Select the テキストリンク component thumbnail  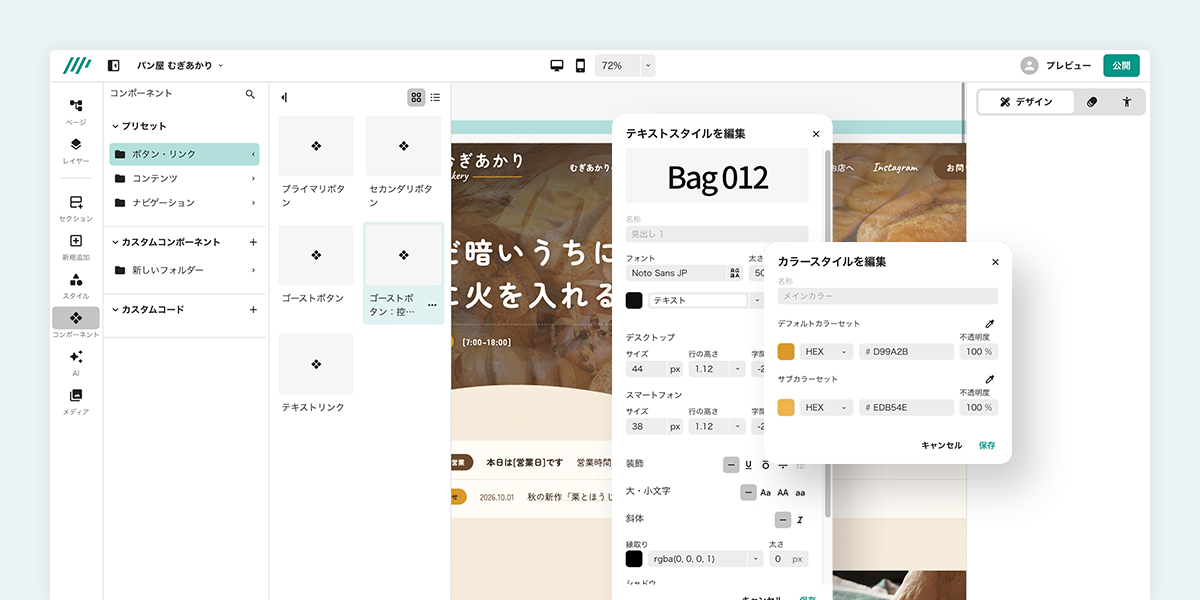pos(316,364)
